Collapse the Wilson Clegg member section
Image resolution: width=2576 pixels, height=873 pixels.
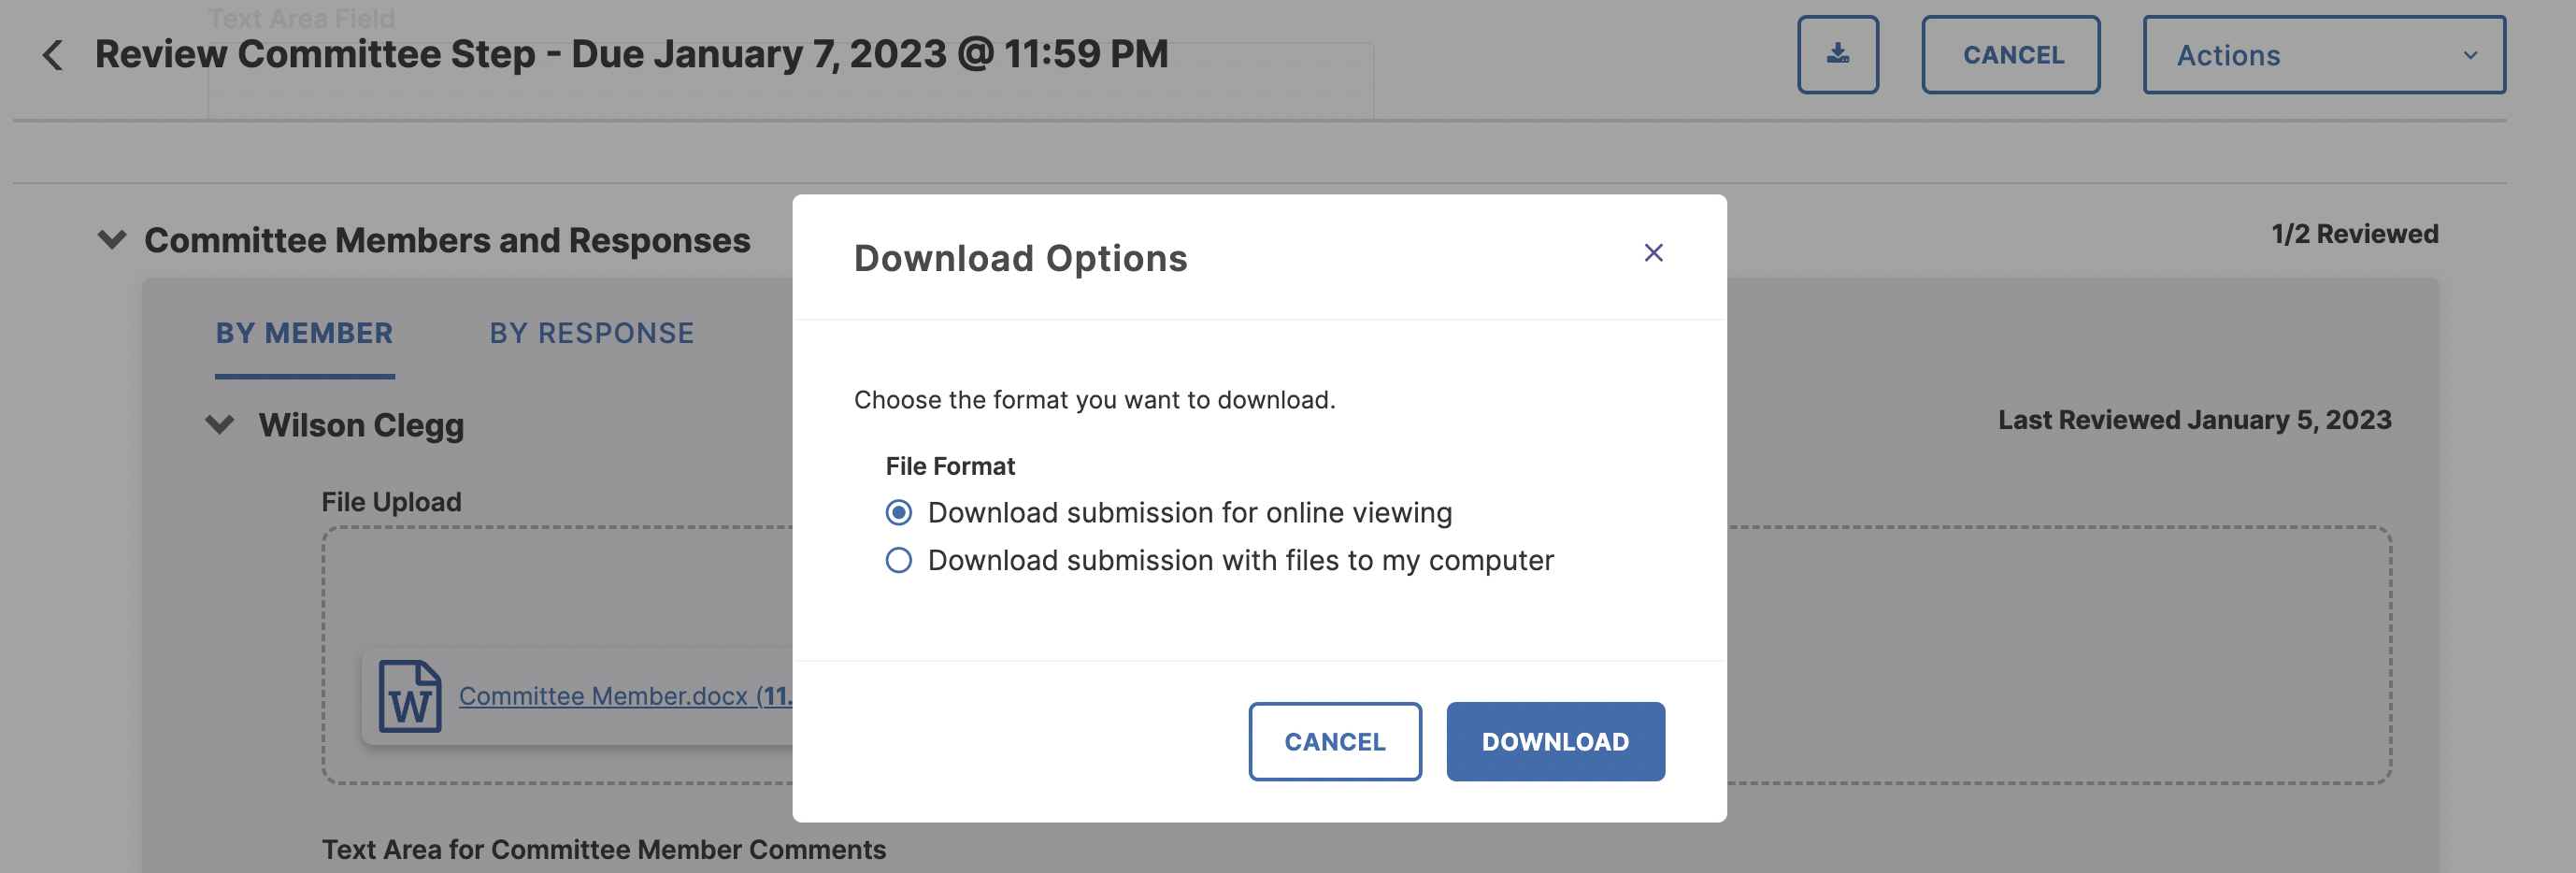tap(220, 425)
